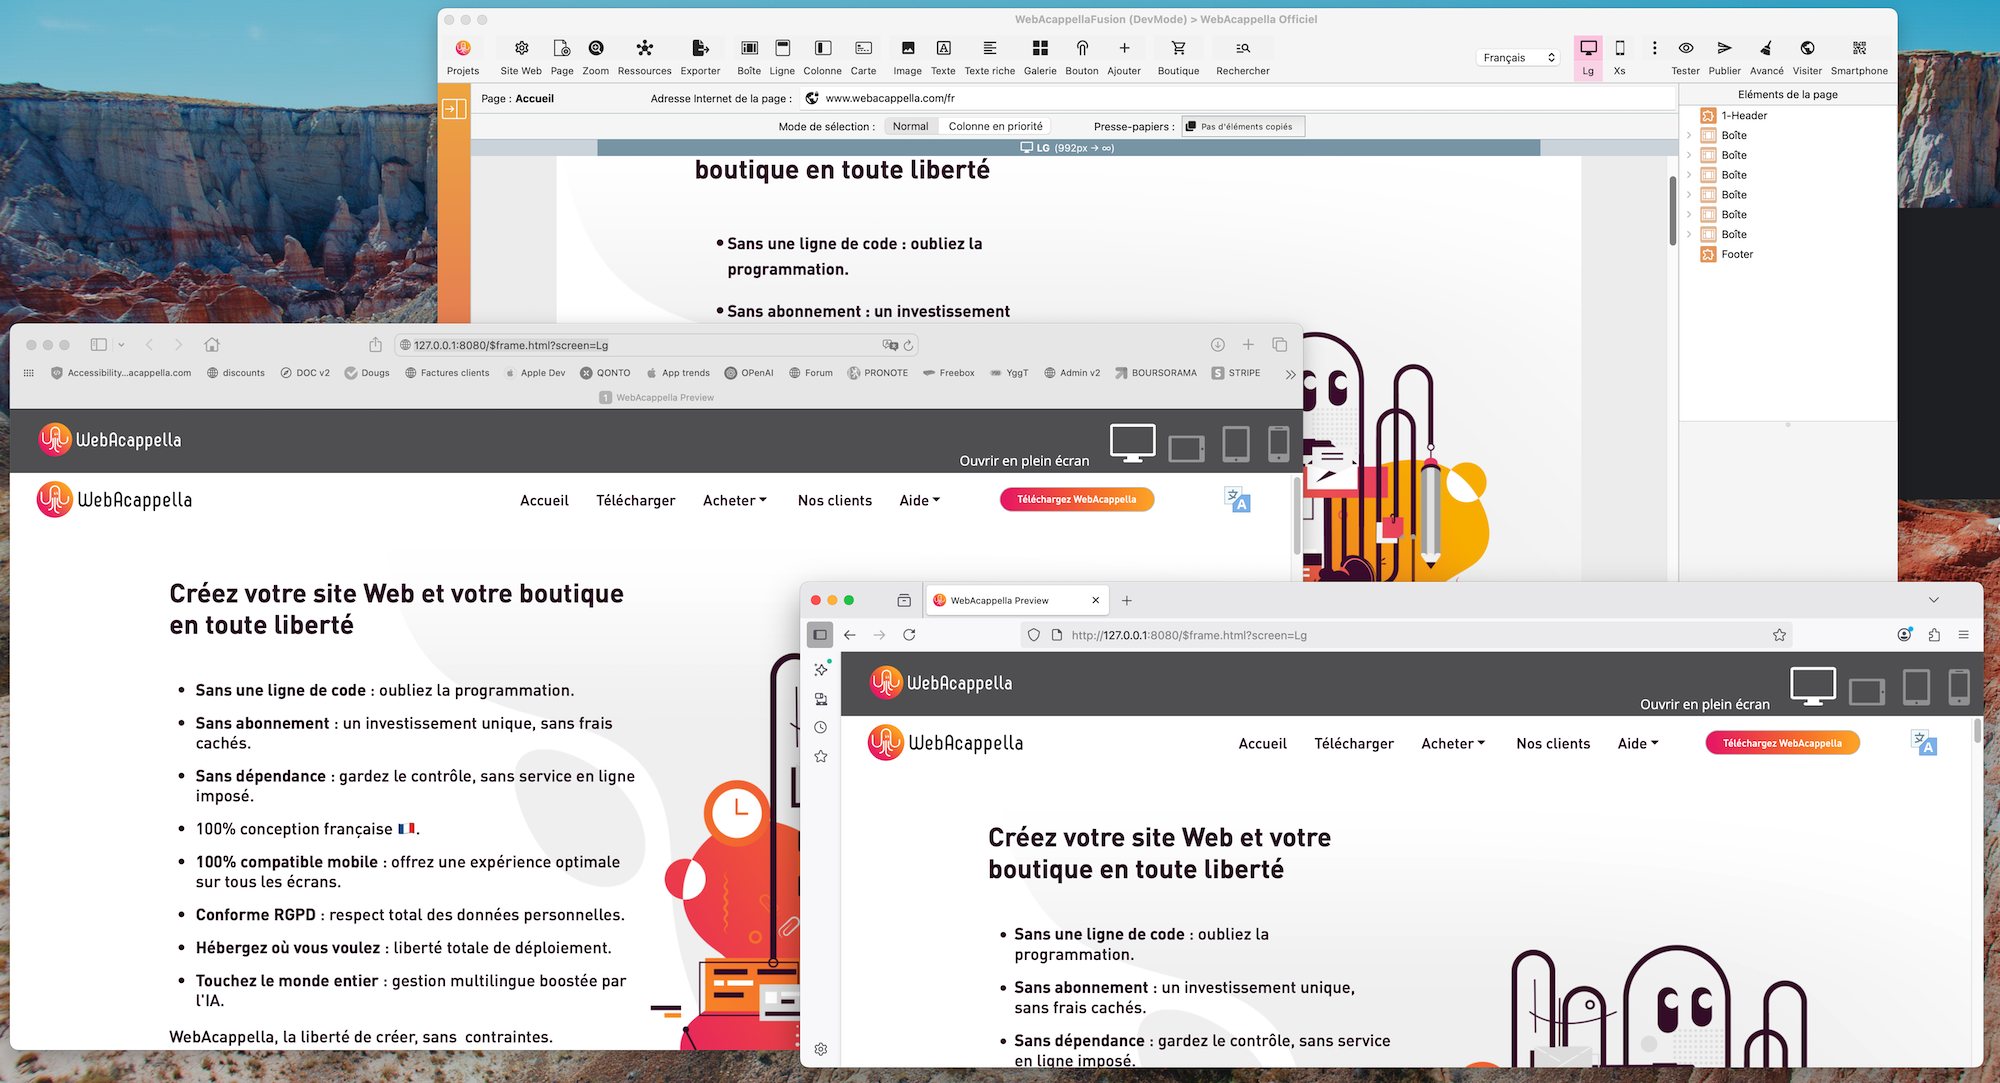
Task: Open the Français language dropdown
Action: (x=1518, y=58)
